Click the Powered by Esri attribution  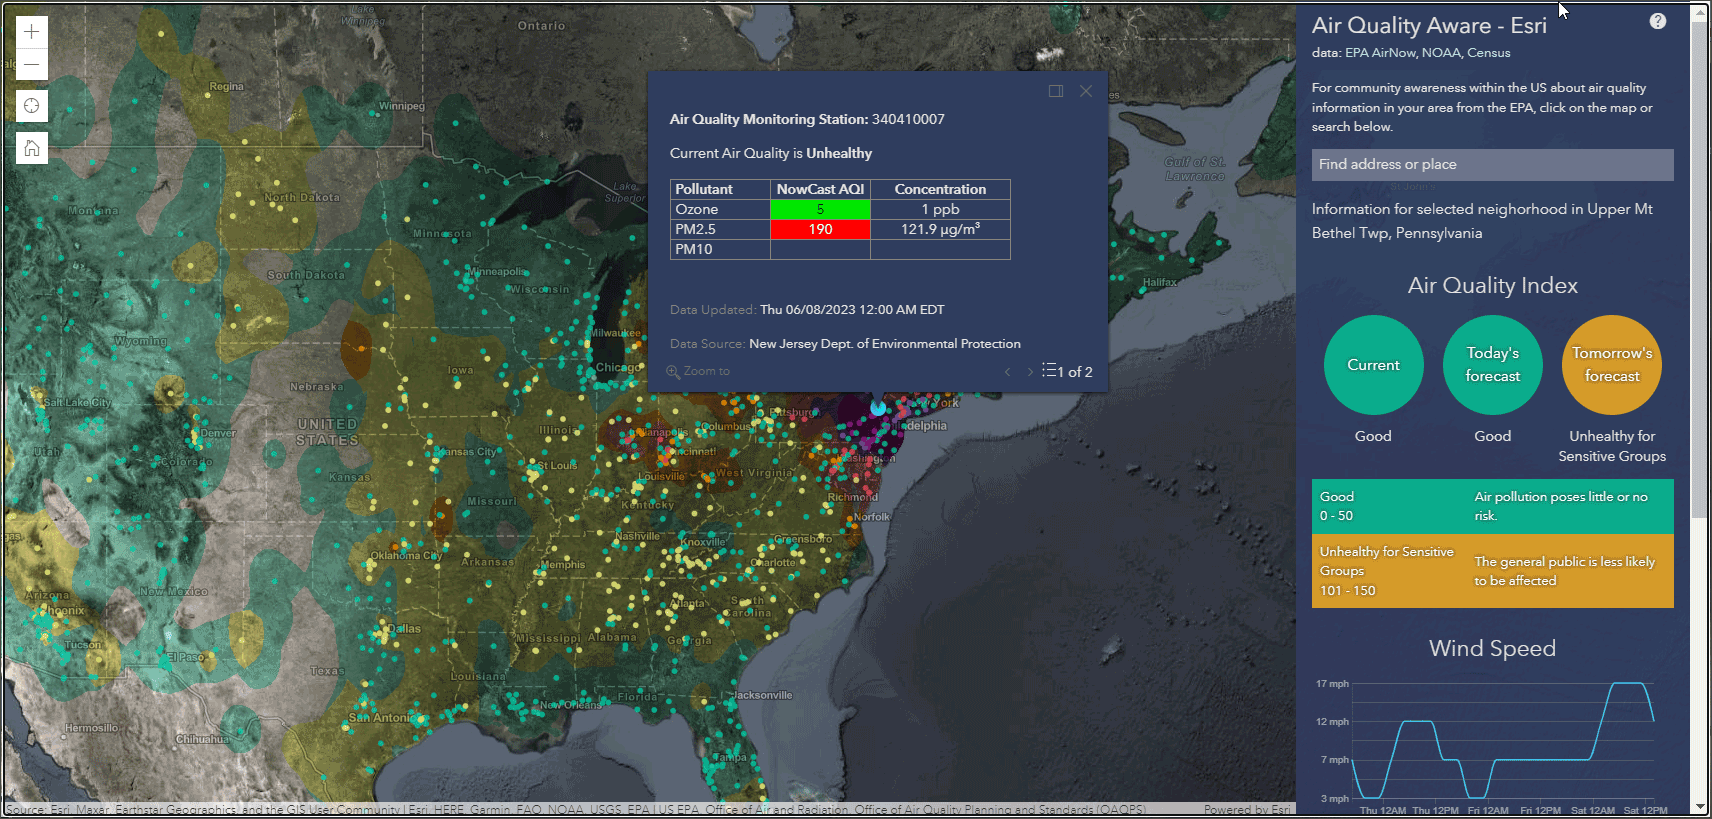point(1247,810)
